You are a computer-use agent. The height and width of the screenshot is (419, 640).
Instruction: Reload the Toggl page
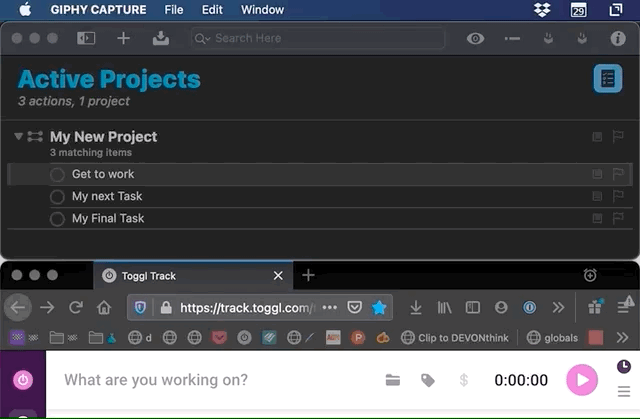pyautogui.click(x=76, y=307)
